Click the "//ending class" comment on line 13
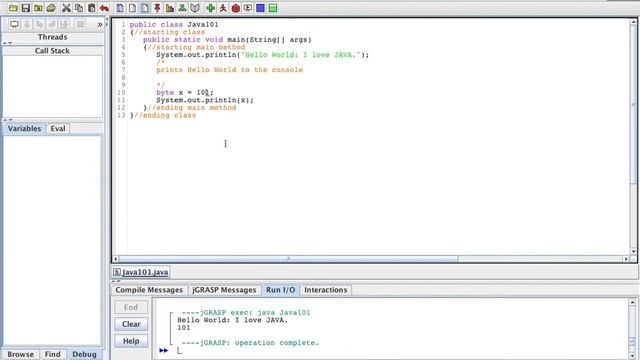 click(165, 116)
